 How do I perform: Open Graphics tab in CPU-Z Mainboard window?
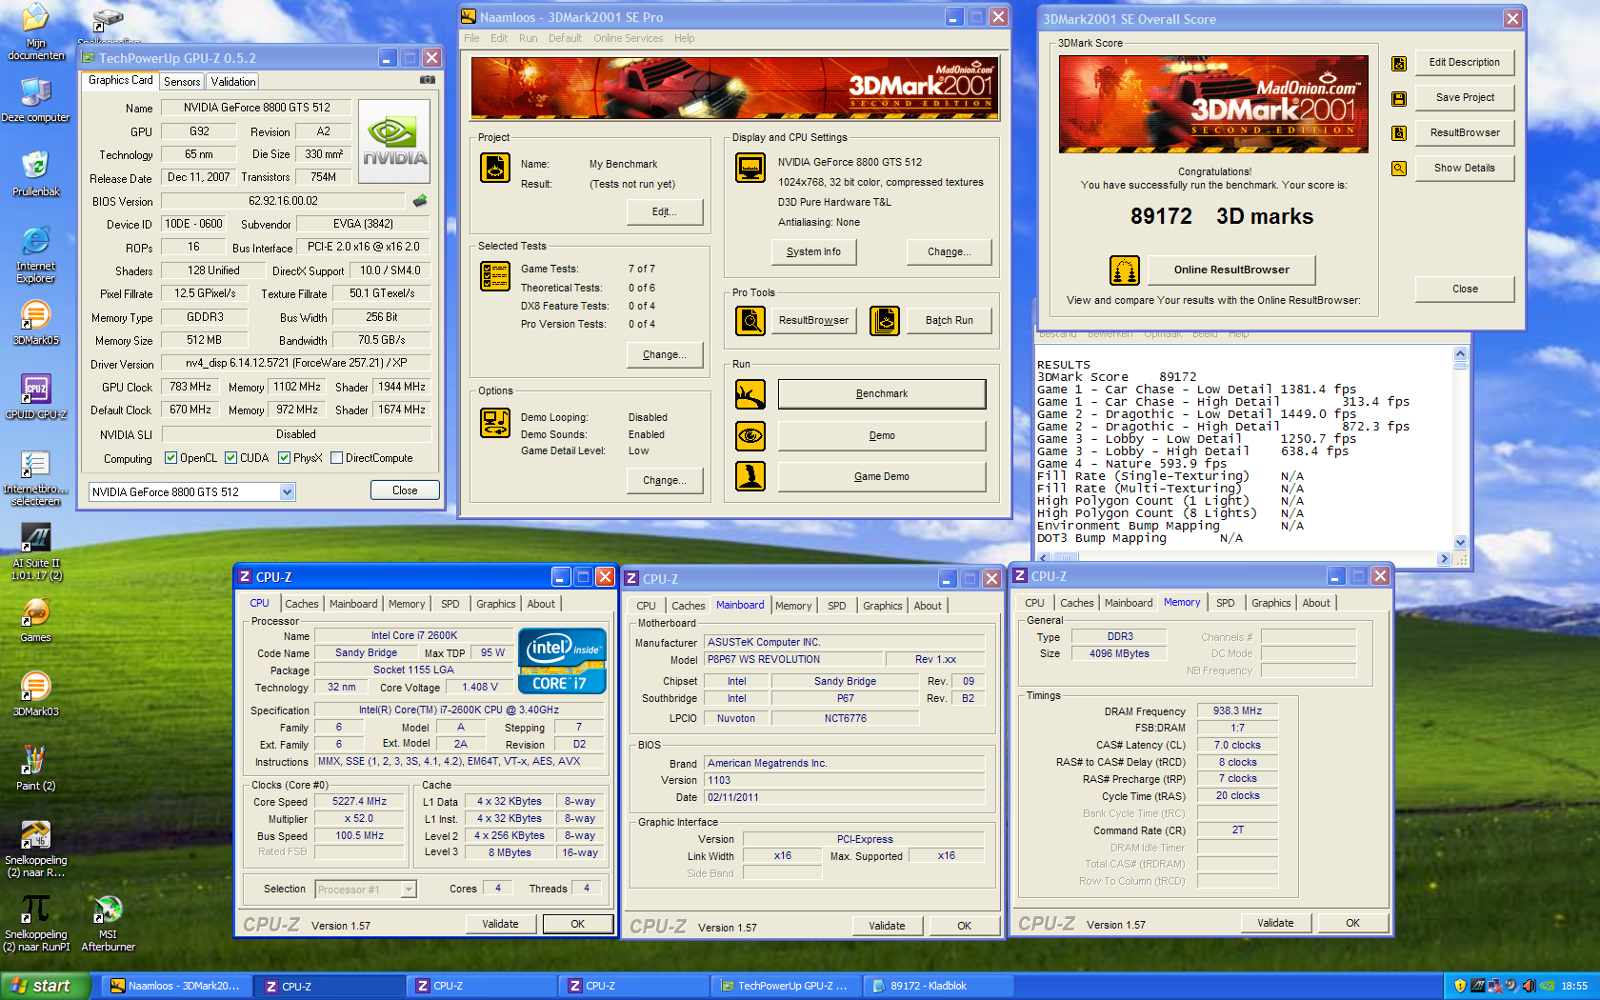coord(883,606)
